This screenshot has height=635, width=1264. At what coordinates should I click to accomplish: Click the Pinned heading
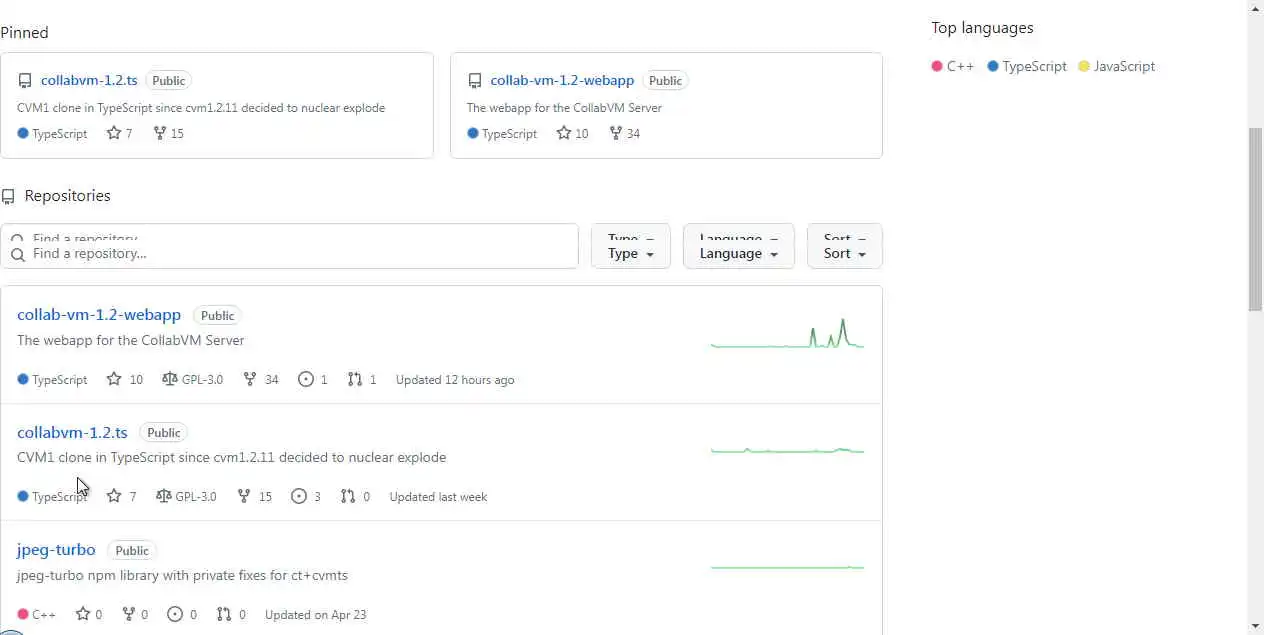click(x=24, y=32)
